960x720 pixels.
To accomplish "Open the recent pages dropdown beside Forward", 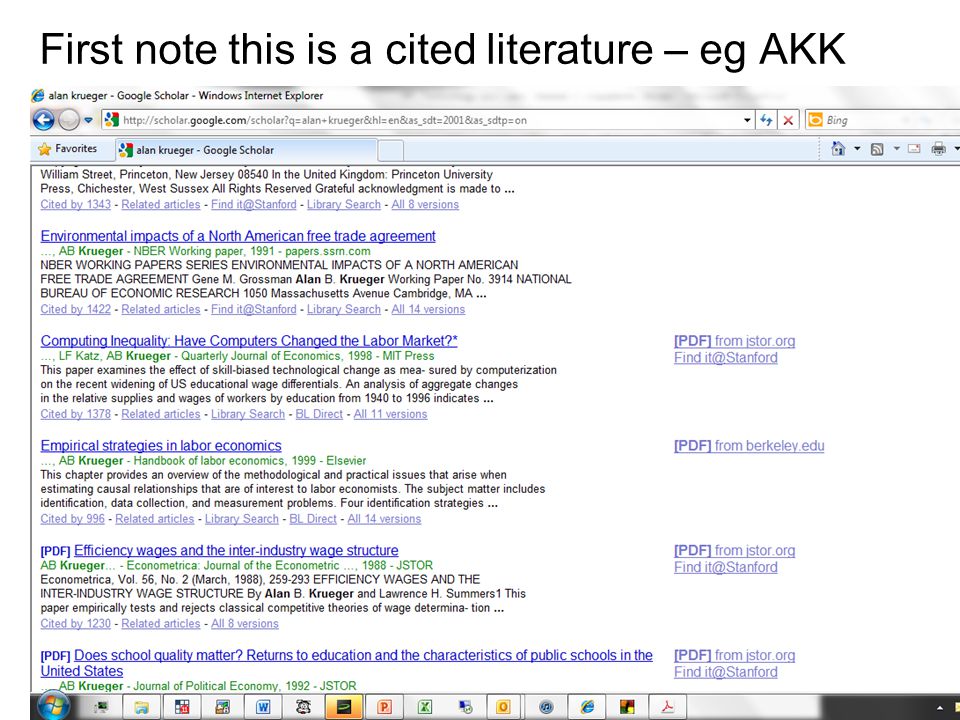I will click(x=88, y=120).
